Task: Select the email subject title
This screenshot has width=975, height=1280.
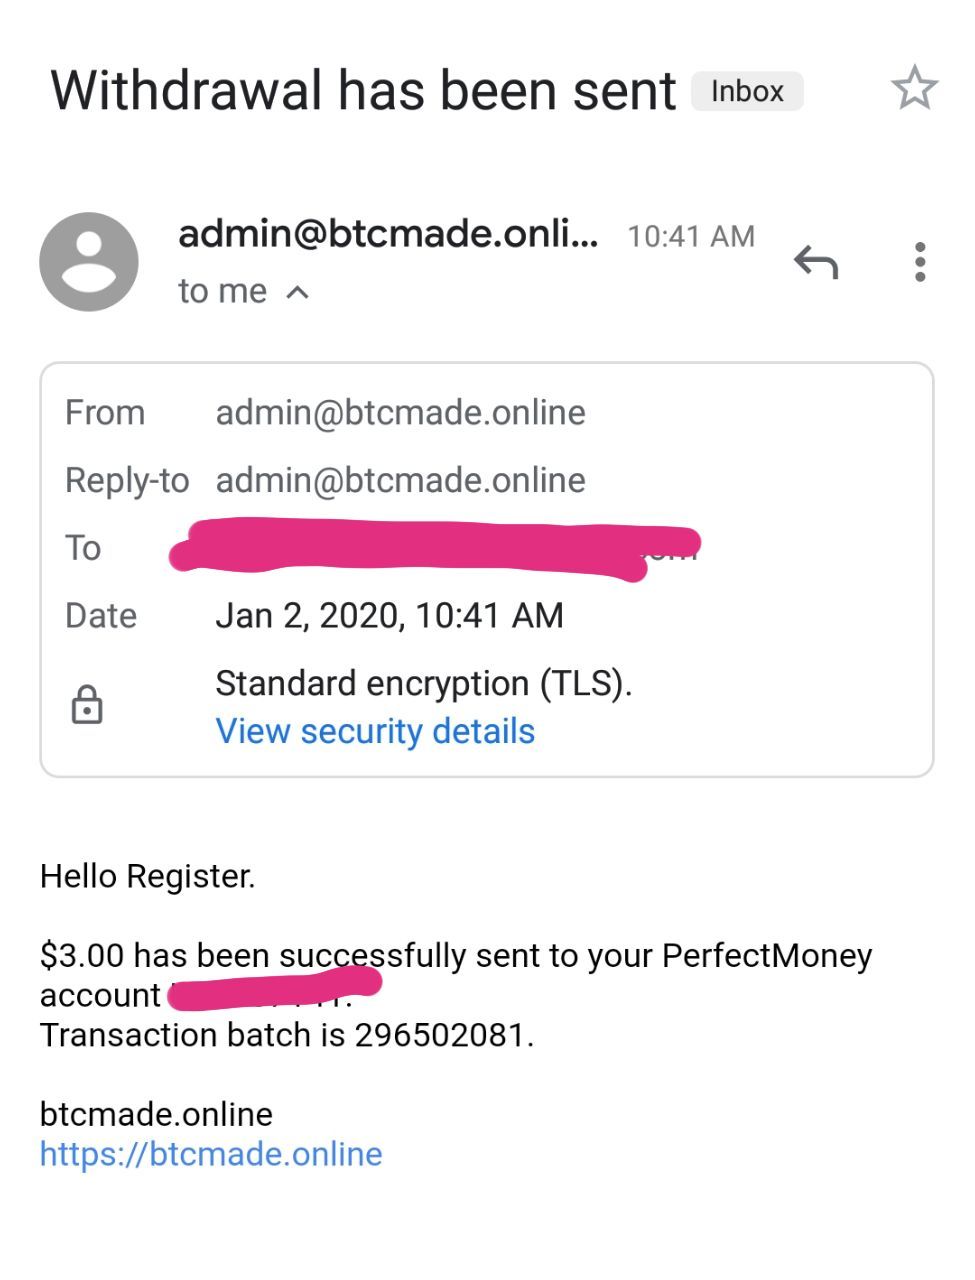Action: pos(363,91)
